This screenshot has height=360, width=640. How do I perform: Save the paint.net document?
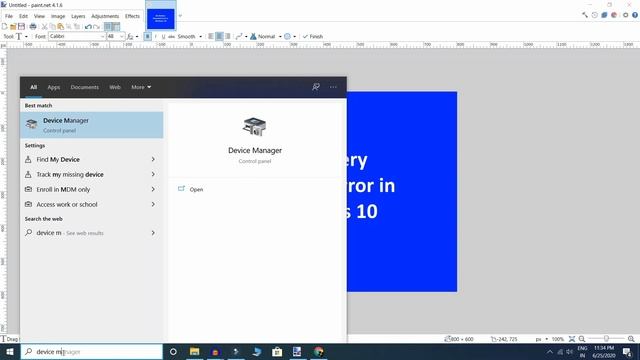[21, 27]
